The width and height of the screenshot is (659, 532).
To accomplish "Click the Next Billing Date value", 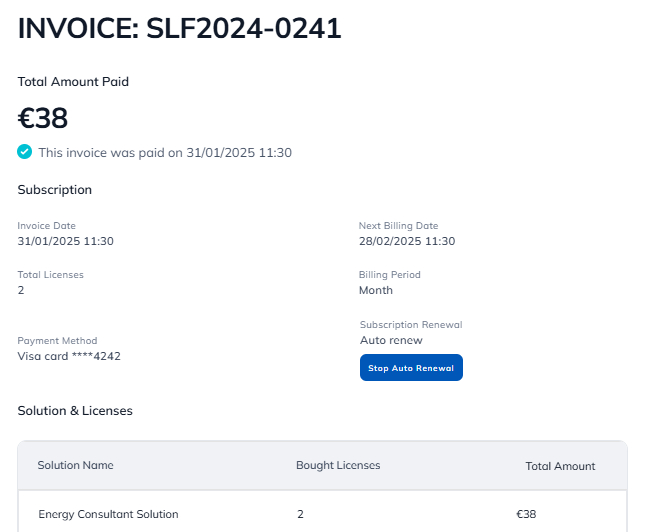I will 407,241.
